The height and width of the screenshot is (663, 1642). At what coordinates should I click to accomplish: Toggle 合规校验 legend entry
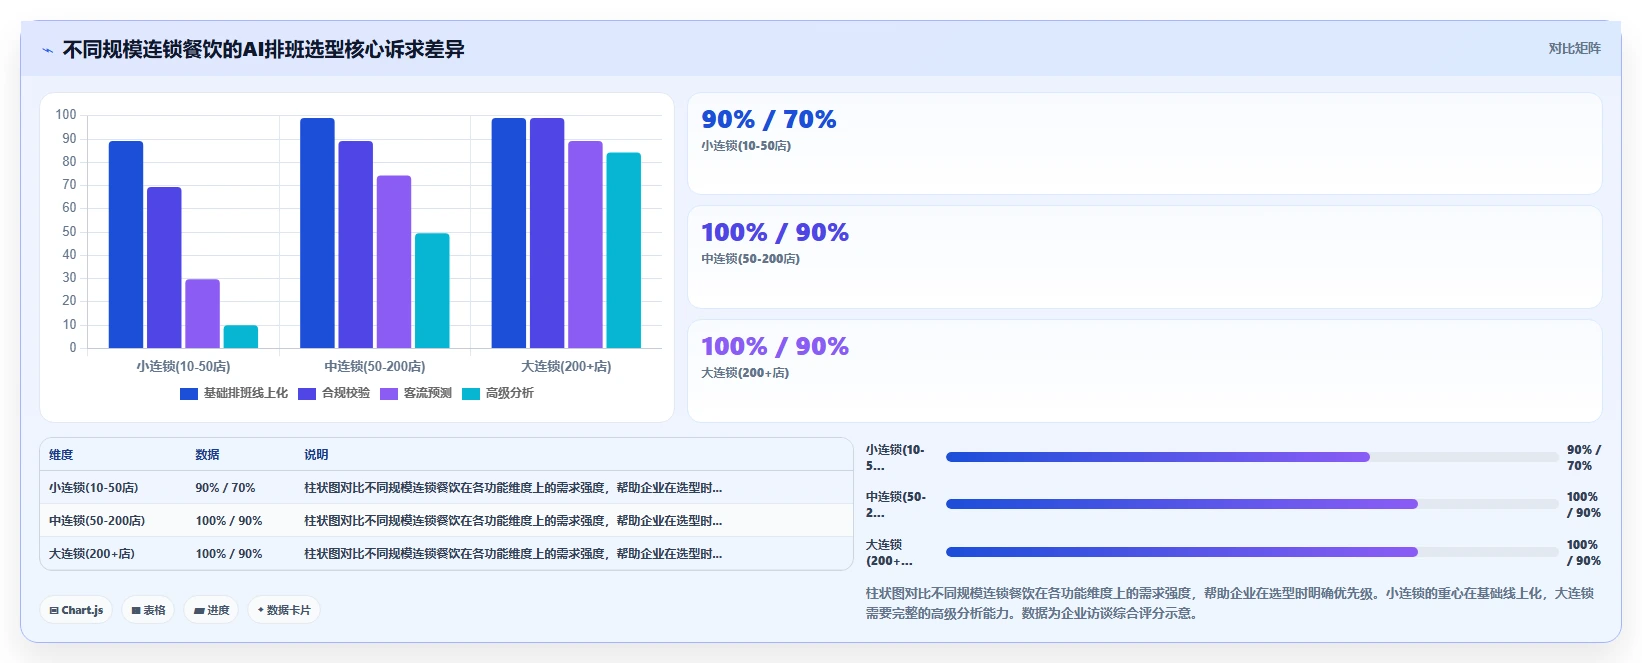click(x=334, y=394)
